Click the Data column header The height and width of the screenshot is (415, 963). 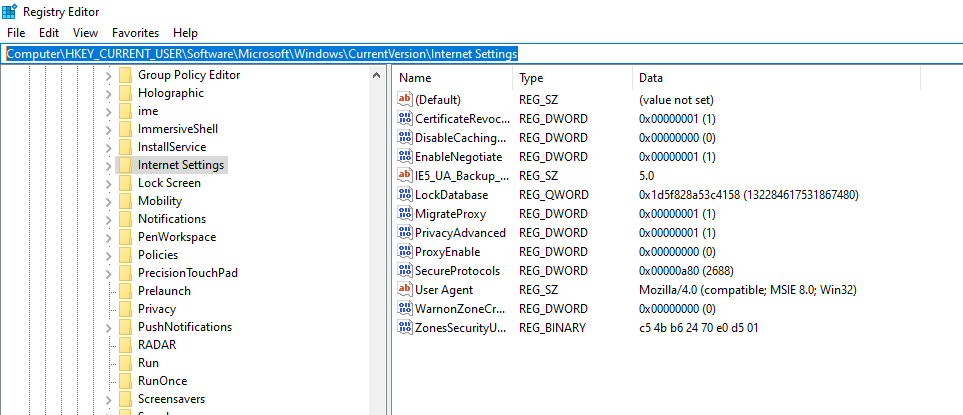point(650,78)
